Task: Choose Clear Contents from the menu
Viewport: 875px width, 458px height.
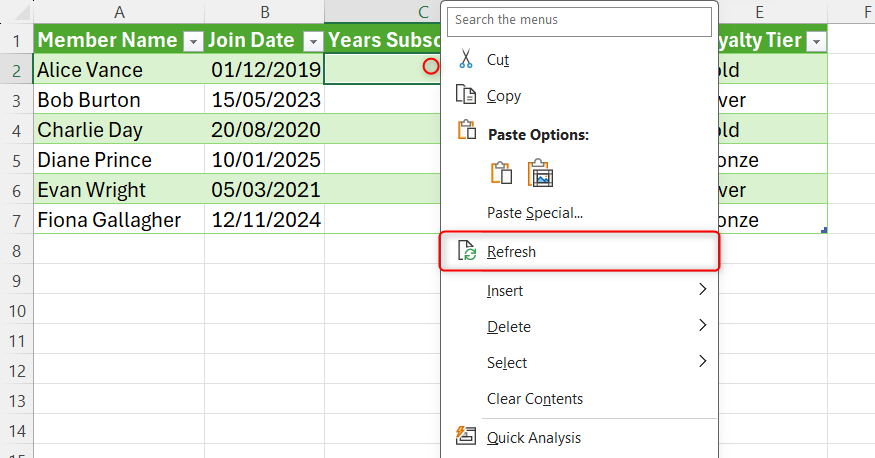Action: pyautogui.click(x=579, y=399)
